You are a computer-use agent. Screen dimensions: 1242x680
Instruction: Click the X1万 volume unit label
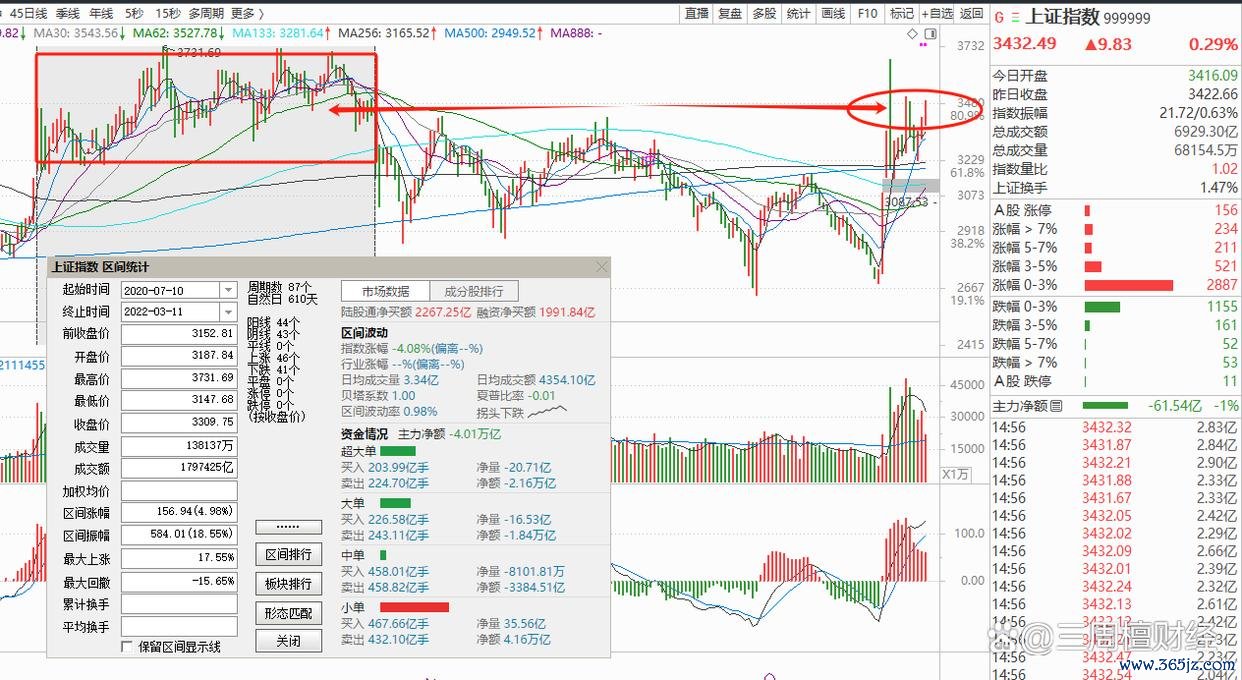point(955,475)
